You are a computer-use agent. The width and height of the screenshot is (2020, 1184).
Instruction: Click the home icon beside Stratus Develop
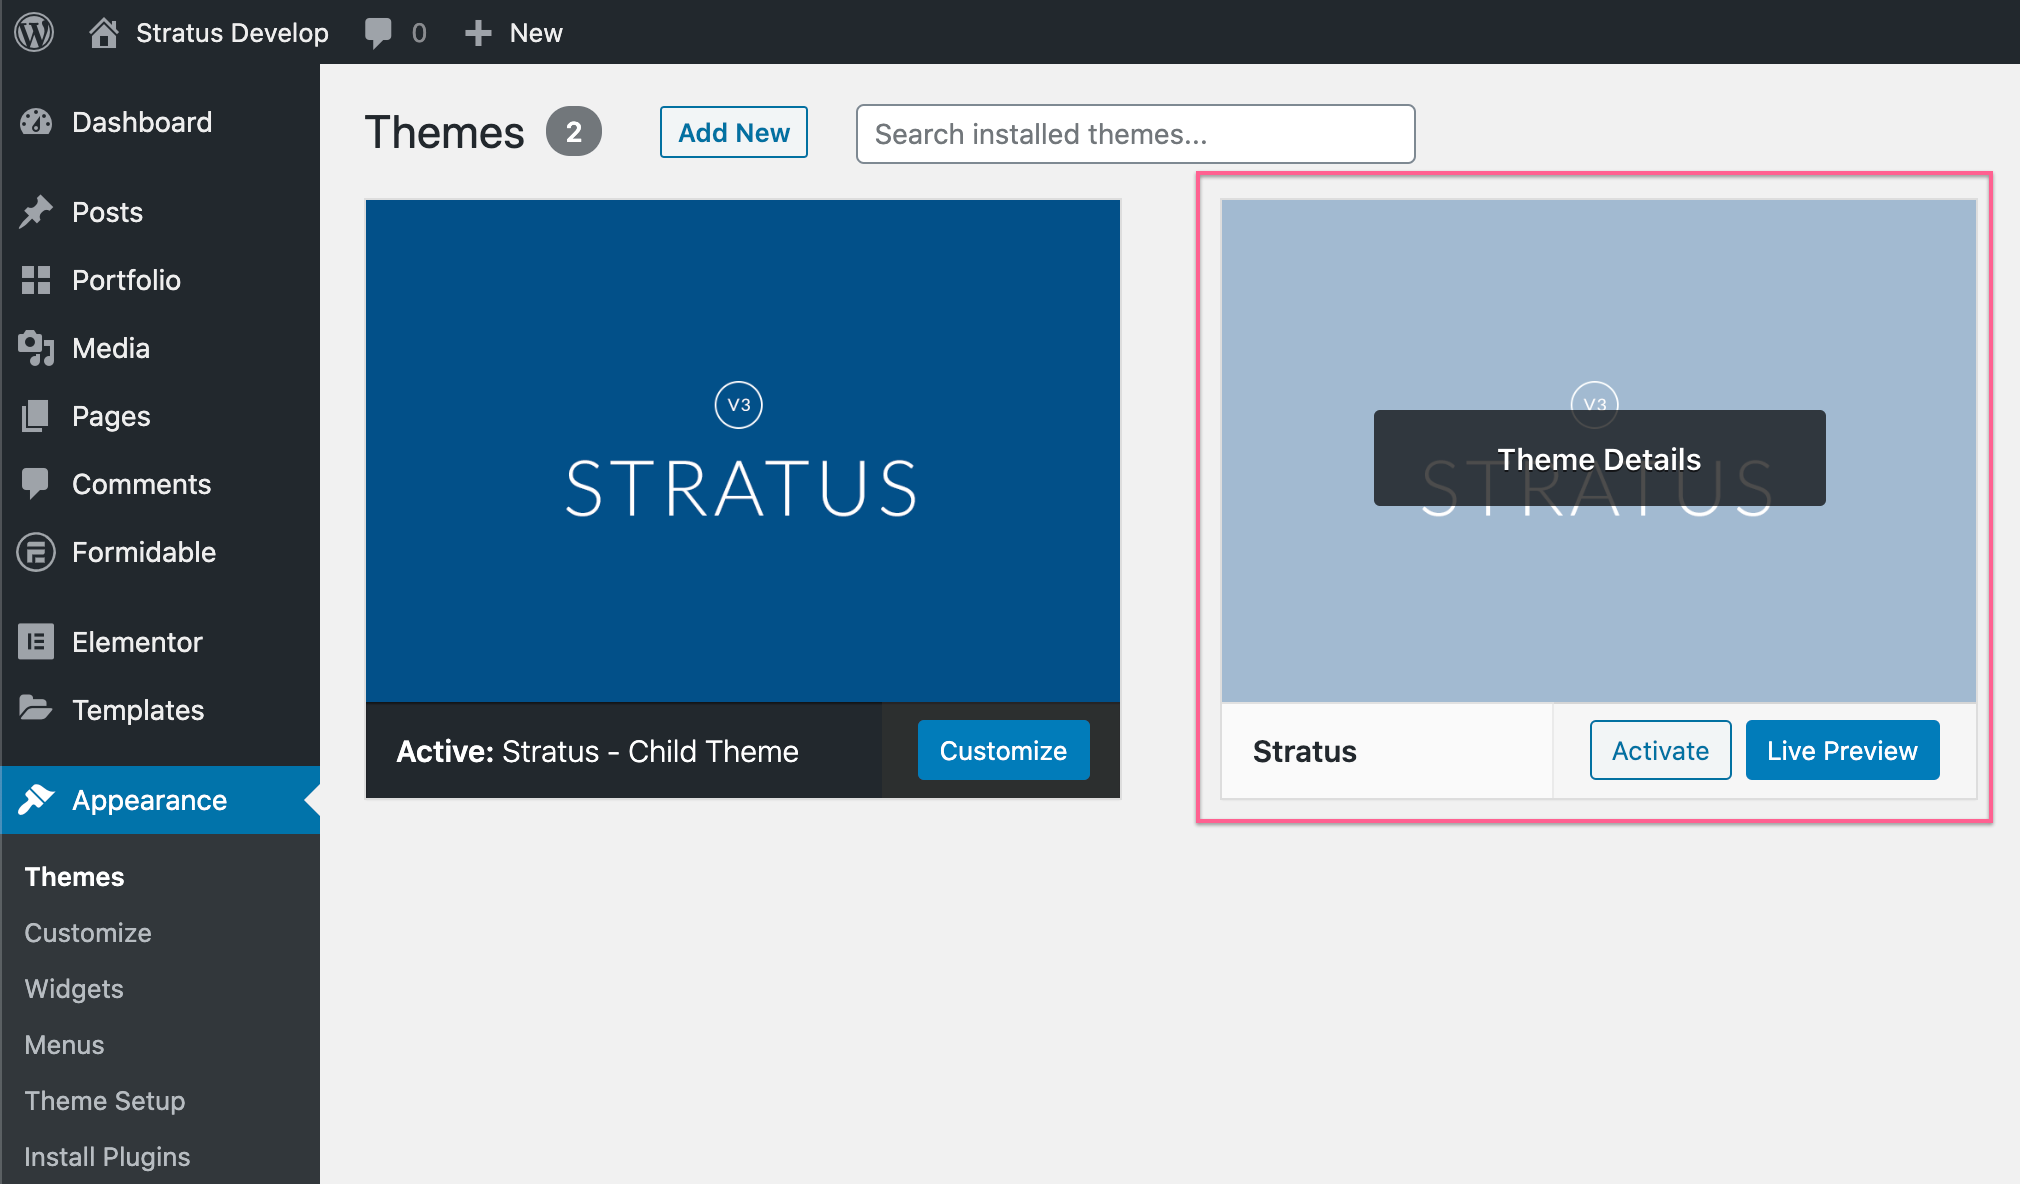coord(104,32)
